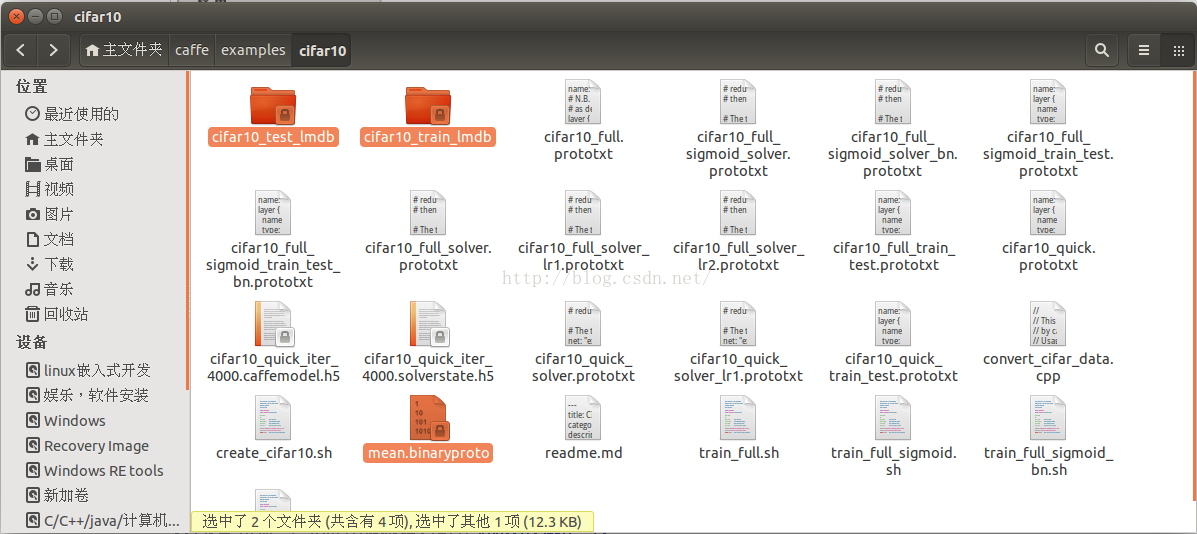Select train_full.sh script icon

click(737, 417)
